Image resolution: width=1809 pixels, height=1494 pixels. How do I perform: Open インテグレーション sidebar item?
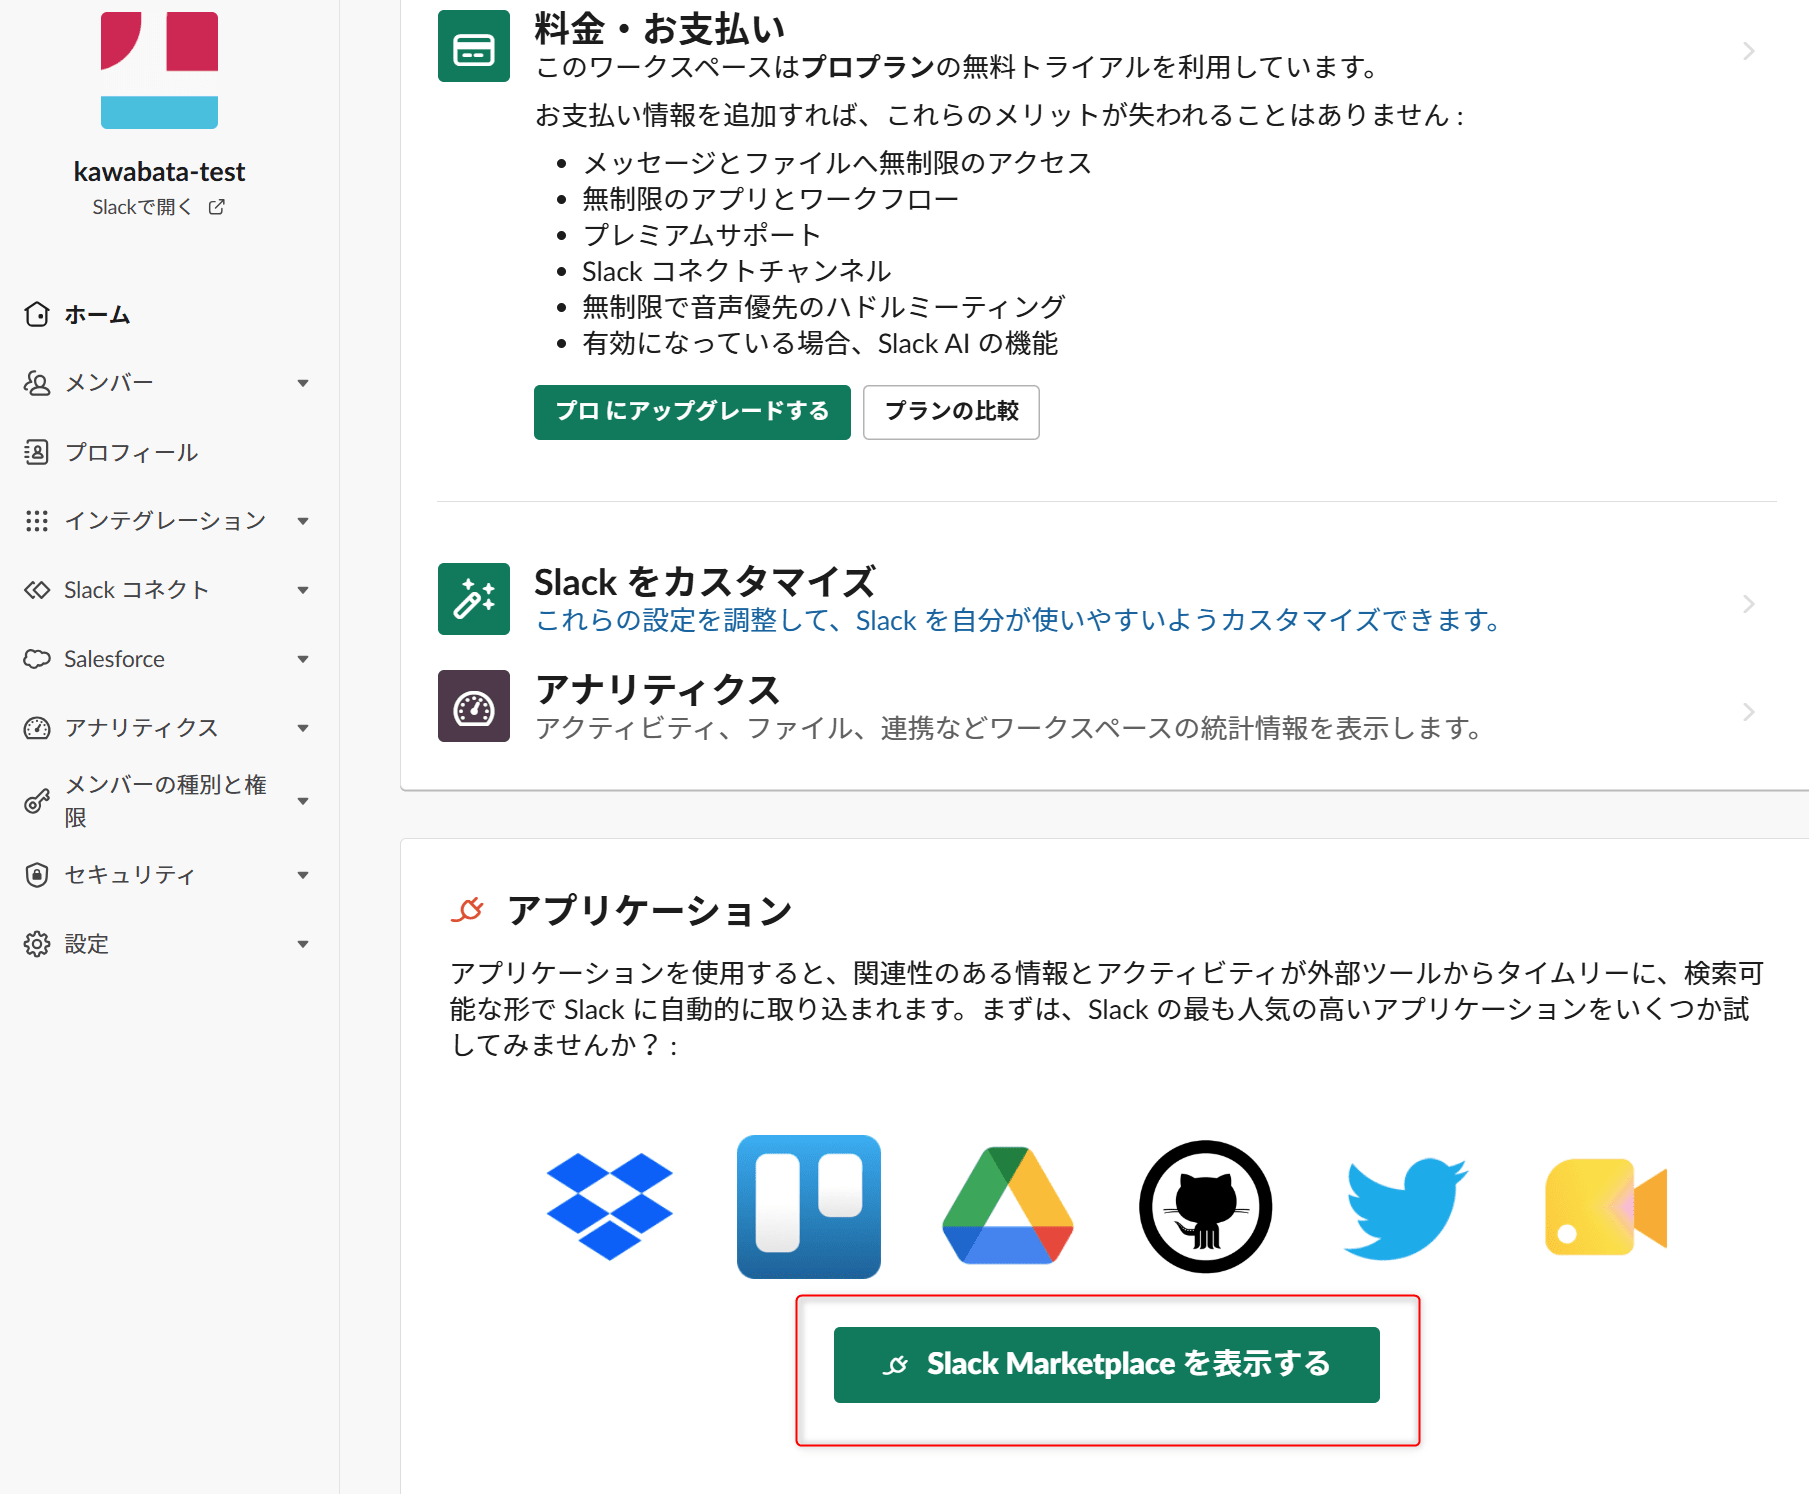coord(165,521)
